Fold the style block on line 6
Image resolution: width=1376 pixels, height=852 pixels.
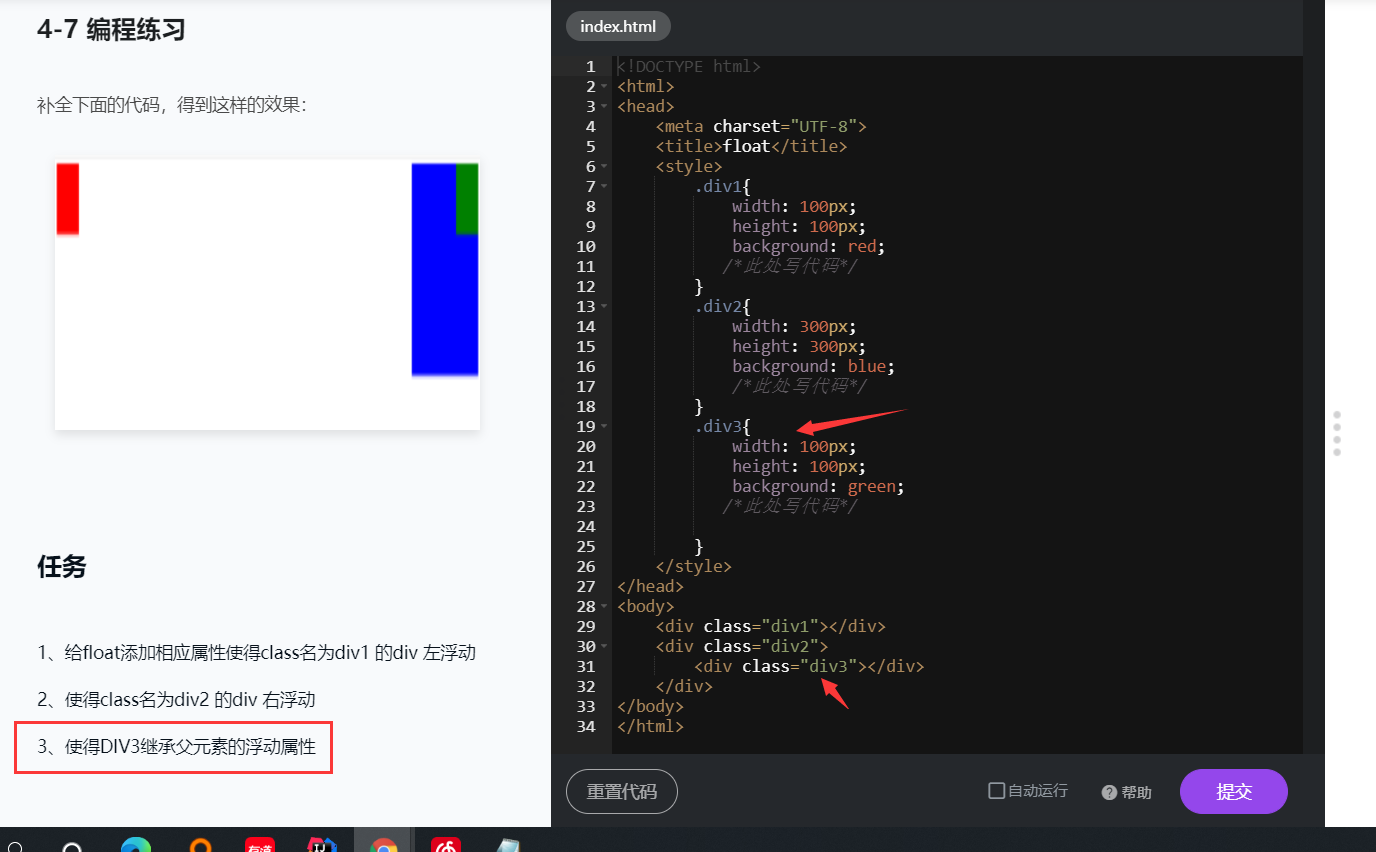[604, 166]
